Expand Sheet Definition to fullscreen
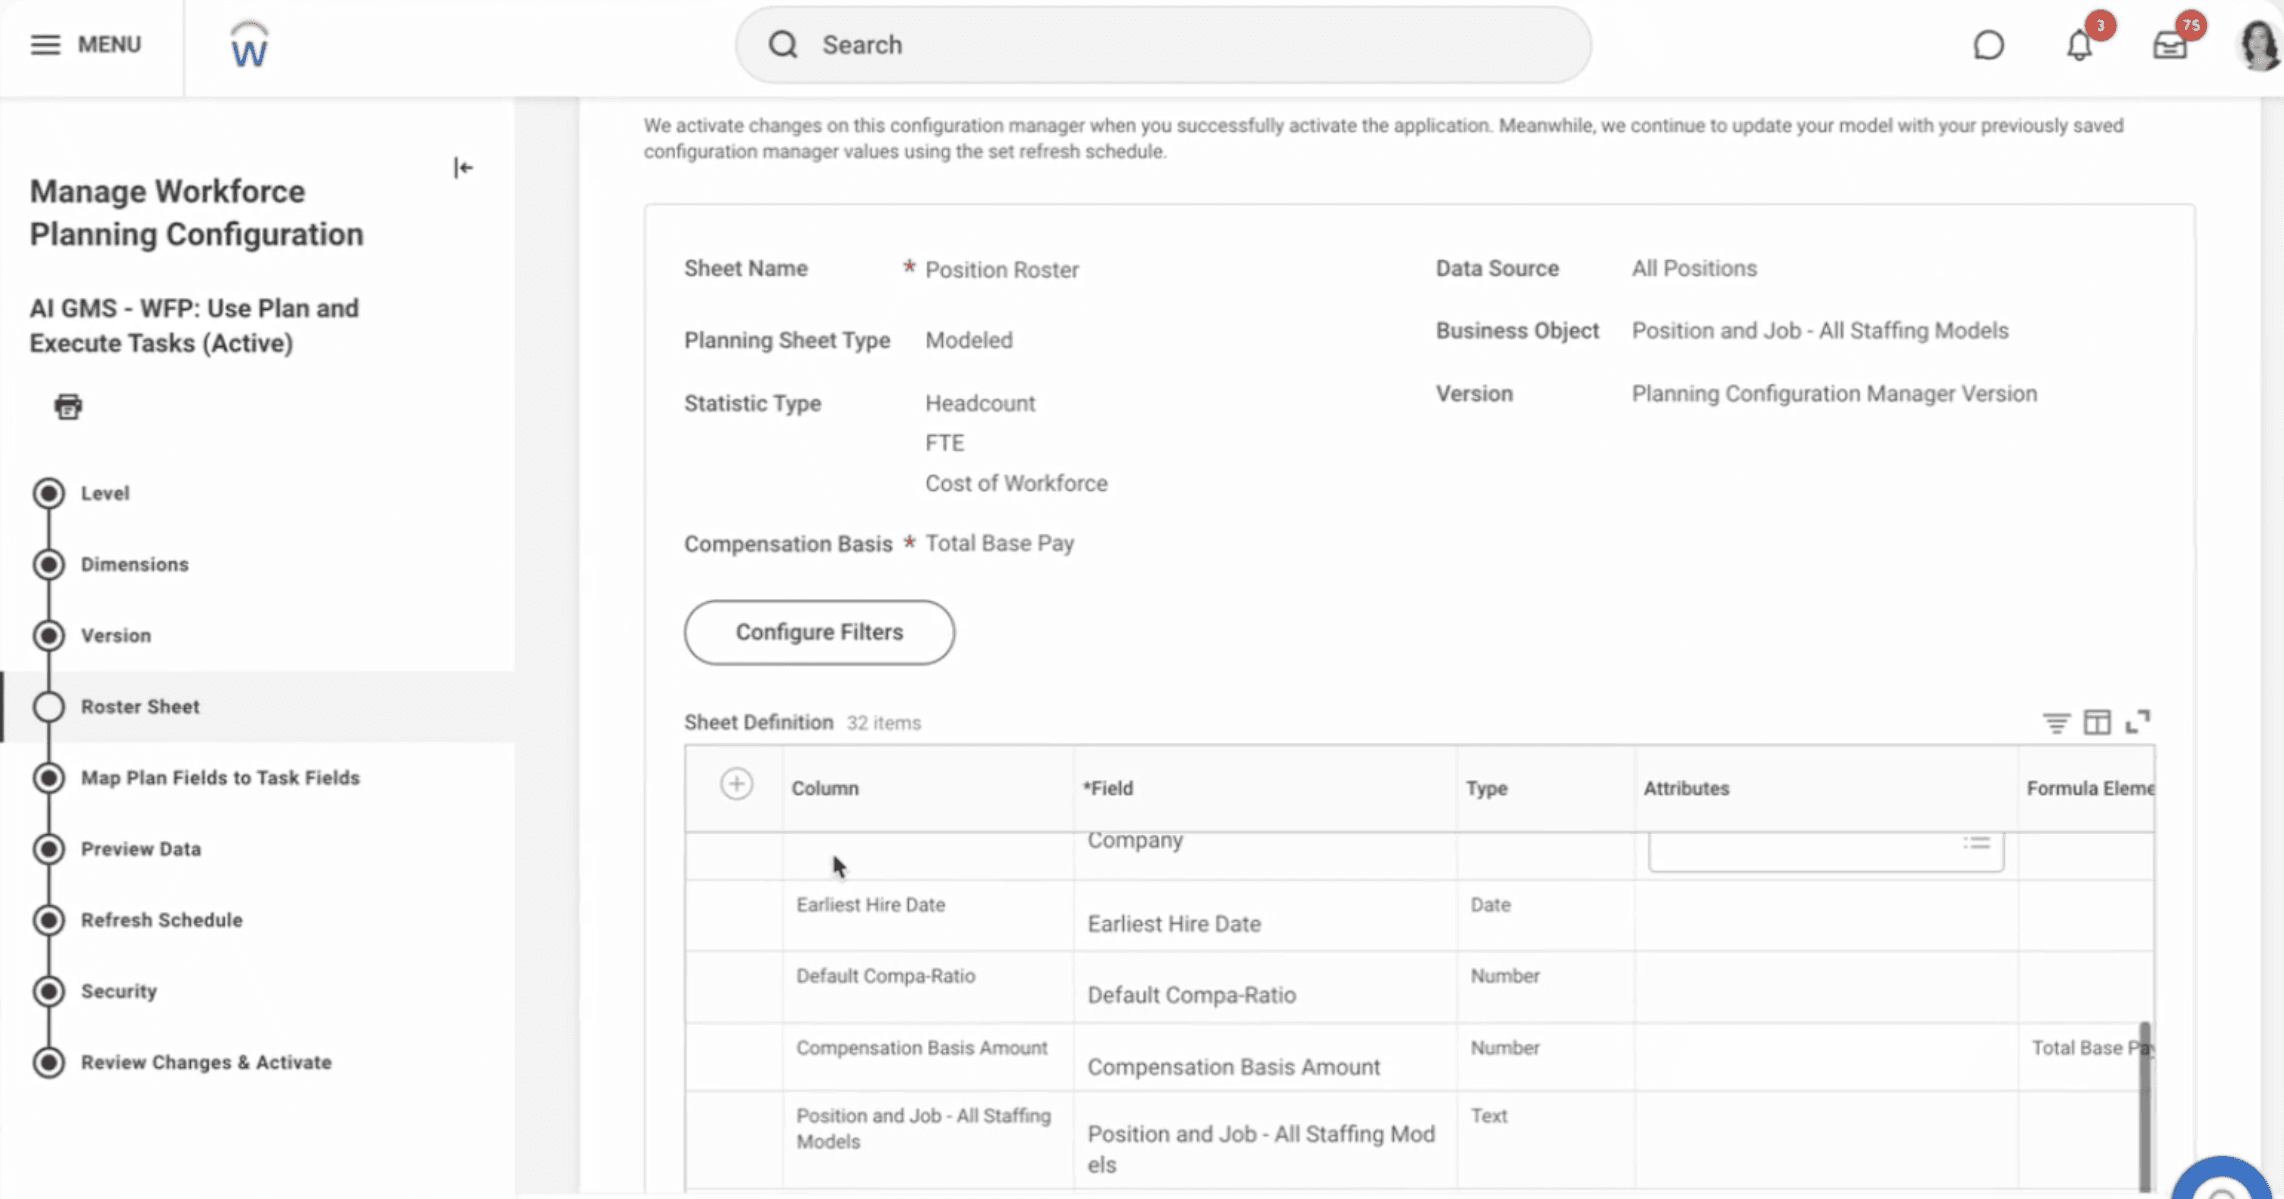 [2138, 722]
